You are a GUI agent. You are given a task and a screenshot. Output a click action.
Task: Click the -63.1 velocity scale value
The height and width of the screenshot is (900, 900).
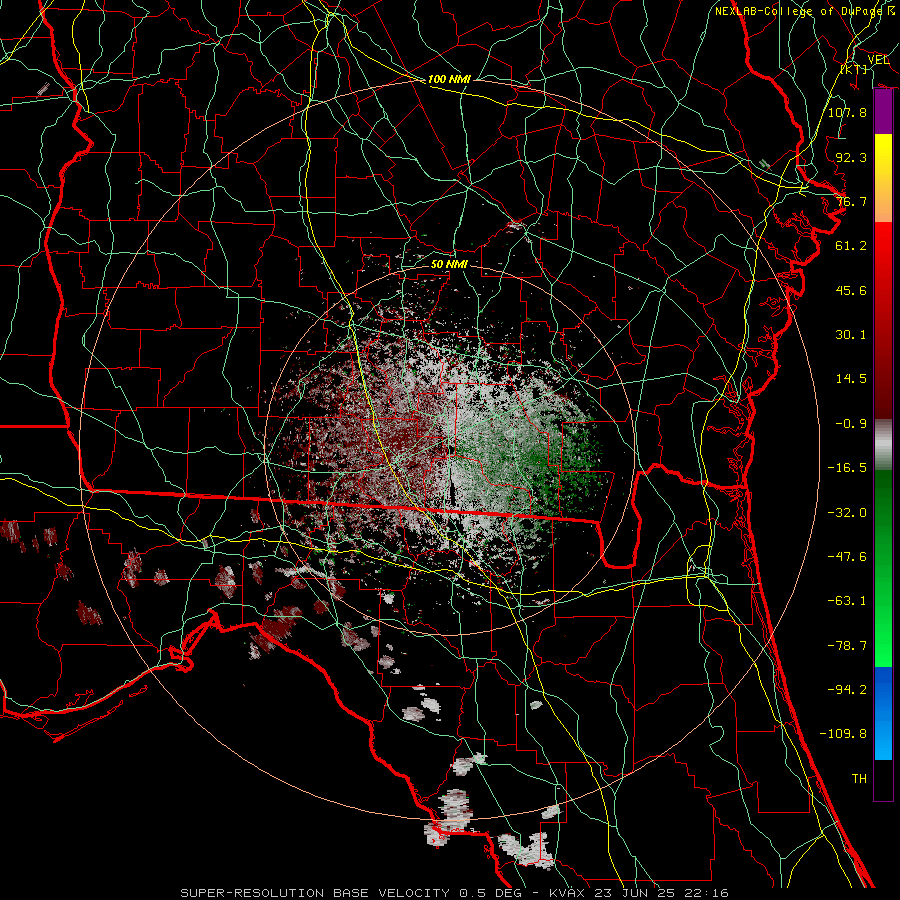[847, 601]
